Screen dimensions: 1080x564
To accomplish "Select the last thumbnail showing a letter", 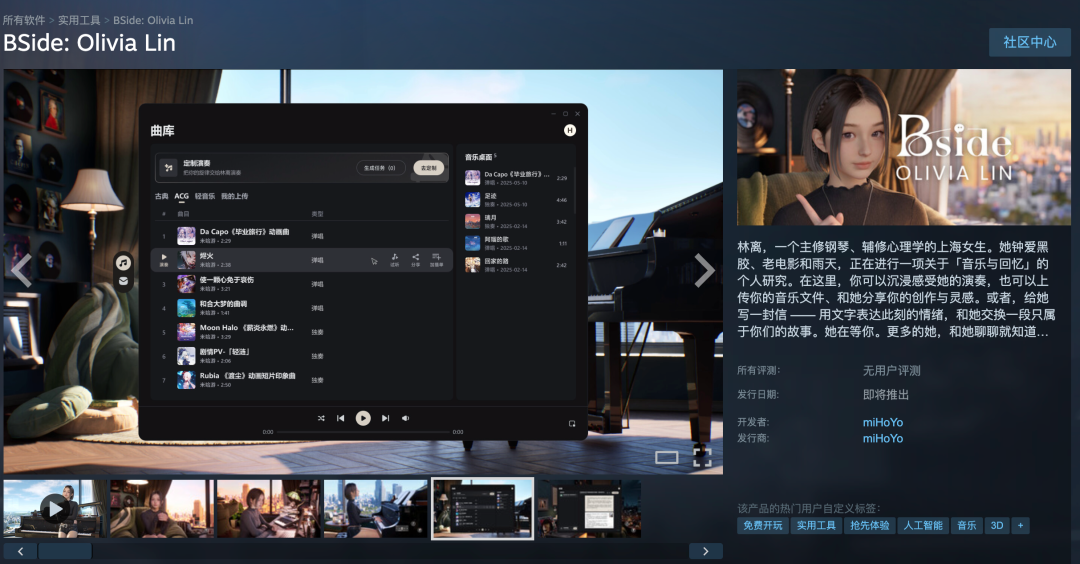I will click(590, 509).
